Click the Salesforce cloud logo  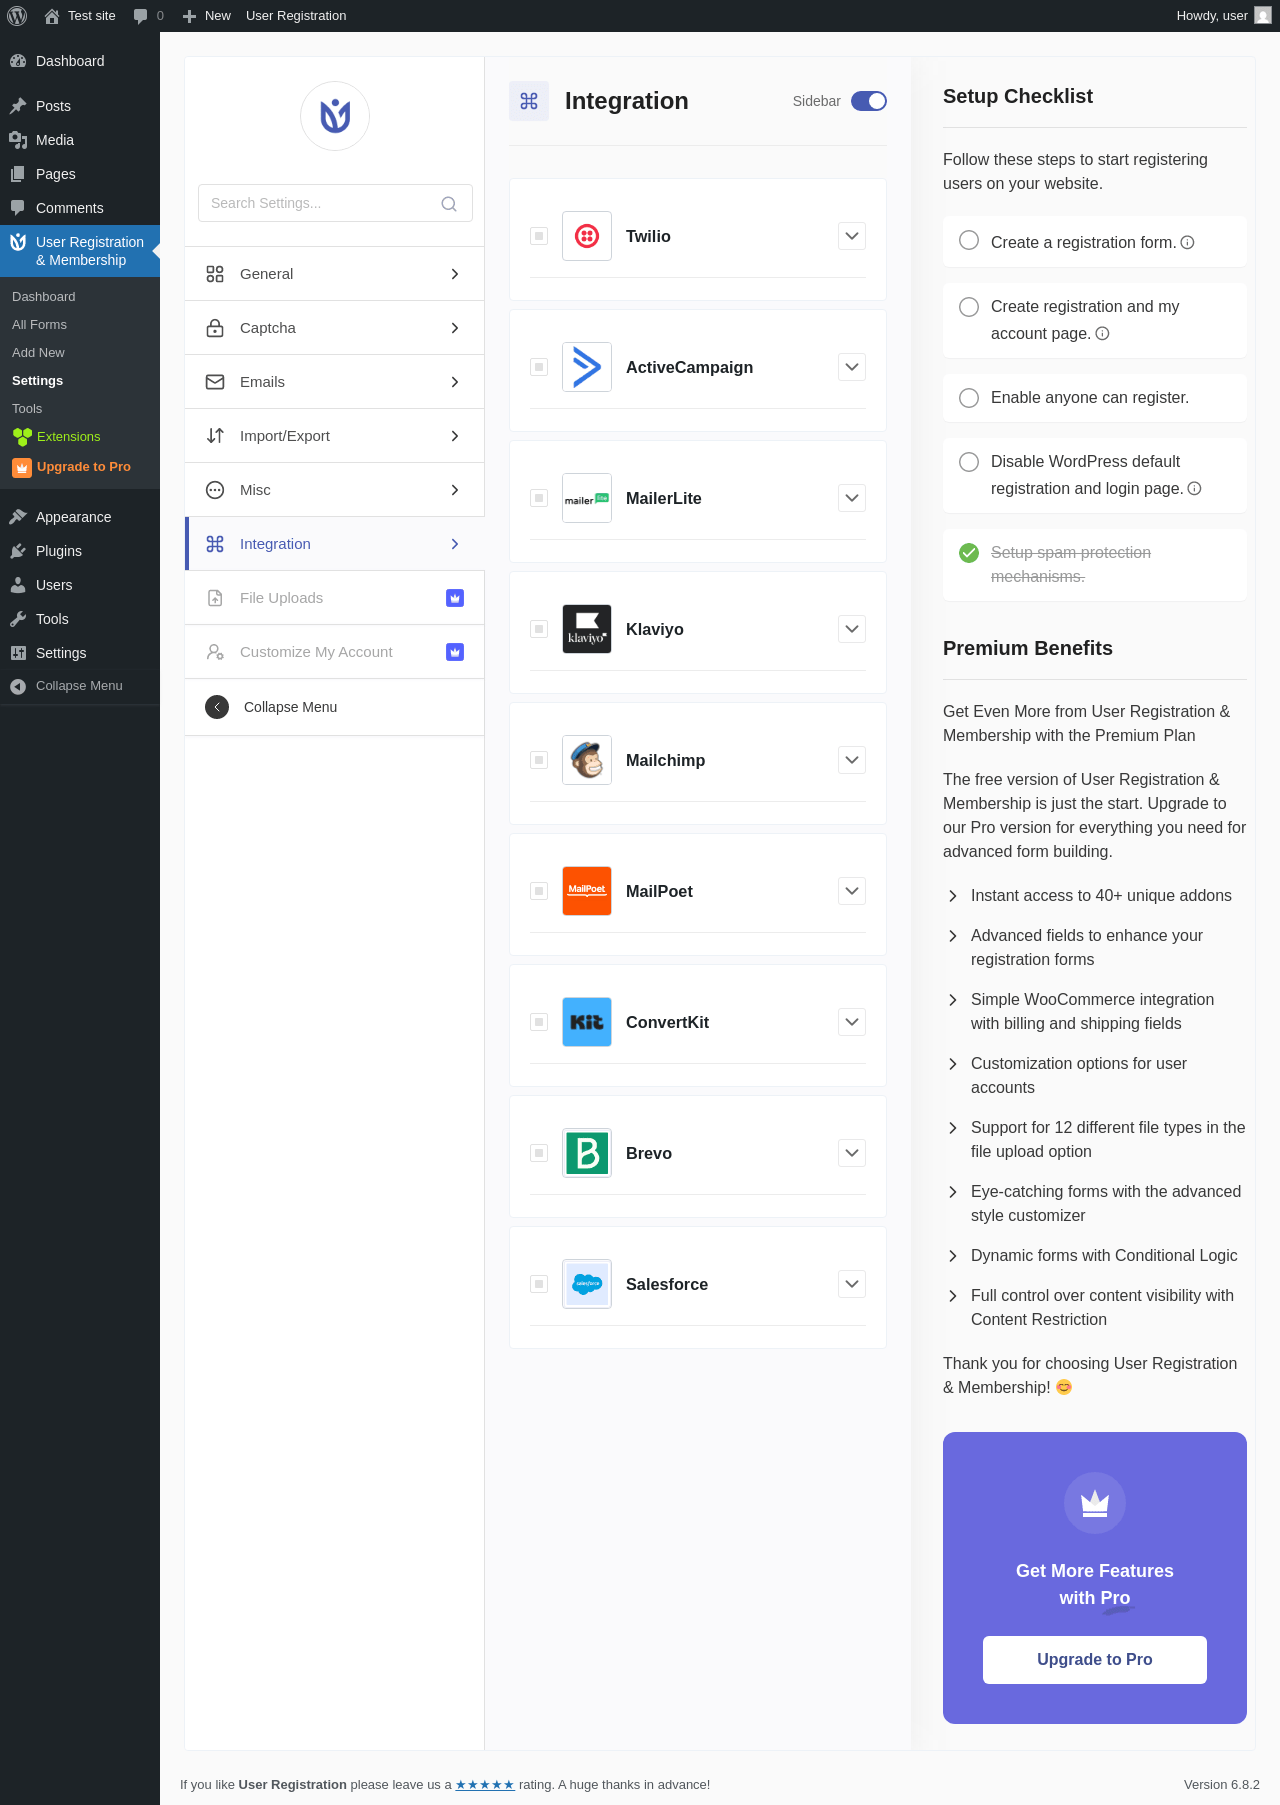(x=587, y=1284)
